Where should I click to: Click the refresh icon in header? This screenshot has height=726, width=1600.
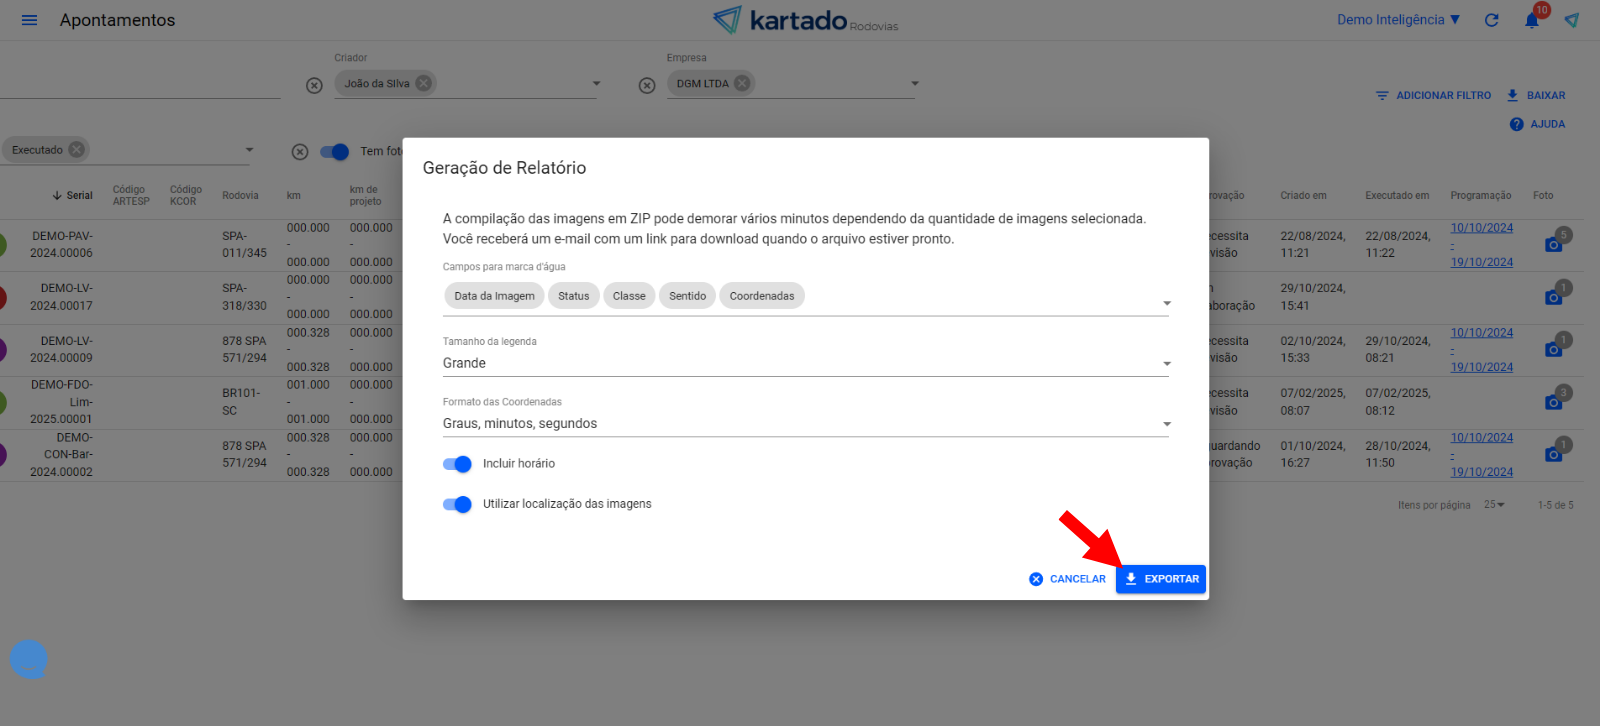1491,20
